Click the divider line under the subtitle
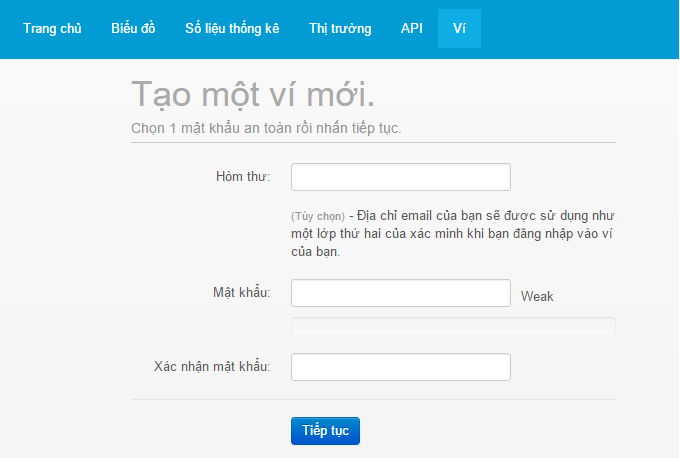This screenshot has width=680, height=458. tap(373, 143)
